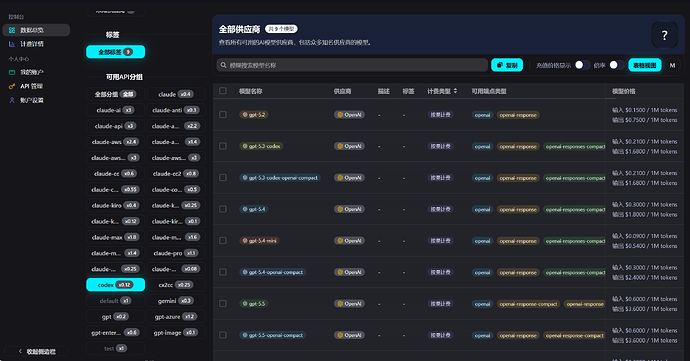The image size is (690, 361).
Task: Click the OpenAI vendor icon in gpt-5.2 row
Action: coord(340,115)
